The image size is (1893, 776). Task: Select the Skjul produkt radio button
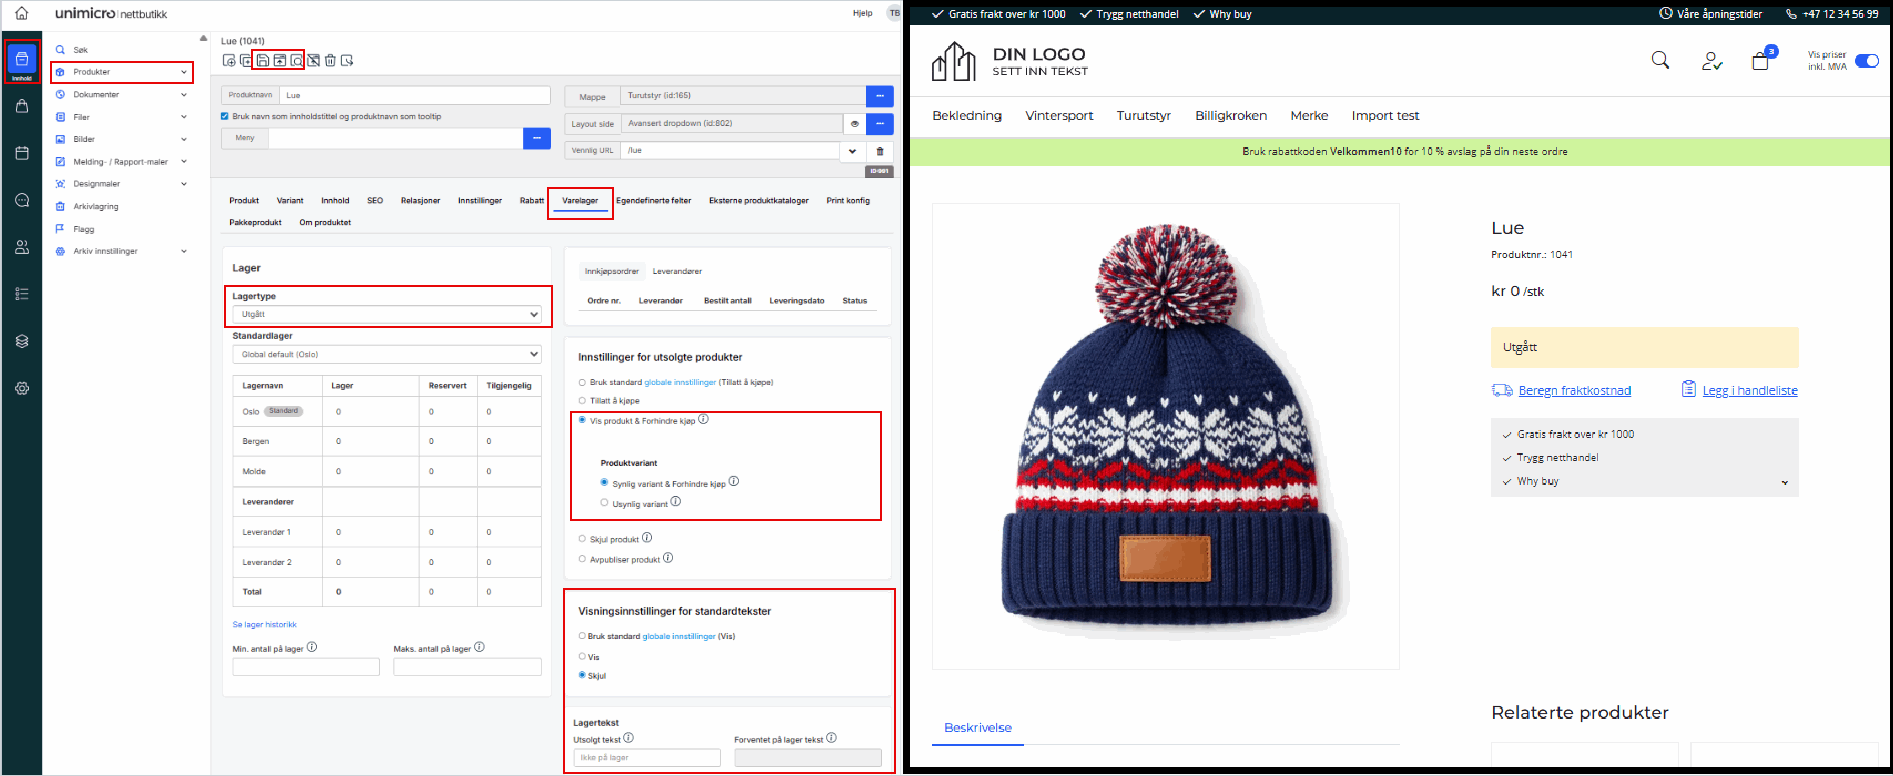pos(582,539)
